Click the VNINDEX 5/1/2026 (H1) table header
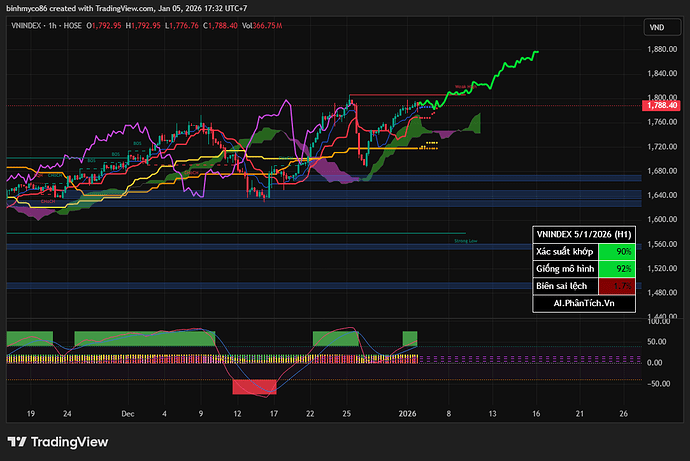The width and height of the screenshot is (690, 461). pyautogui.click(x=583, y=233)
